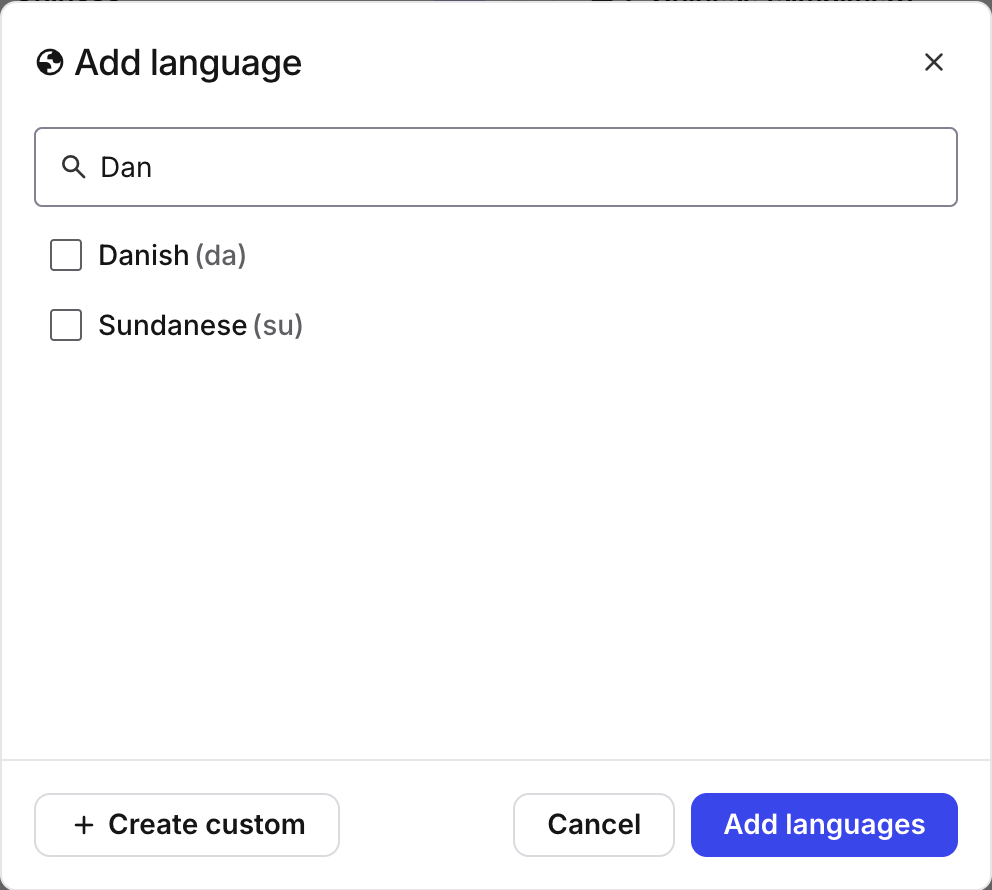Open Create custom language dialog

point(186,825)
